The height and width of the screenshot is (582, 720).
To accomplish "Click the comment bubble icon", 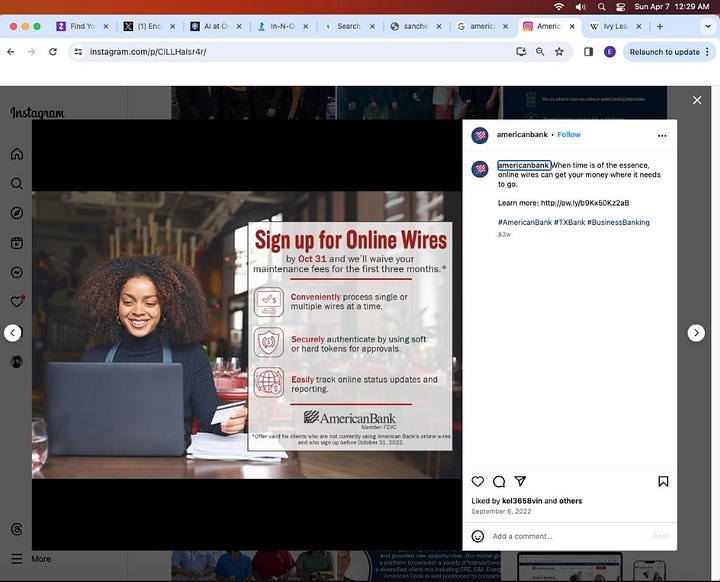I will tap(499, 481).
